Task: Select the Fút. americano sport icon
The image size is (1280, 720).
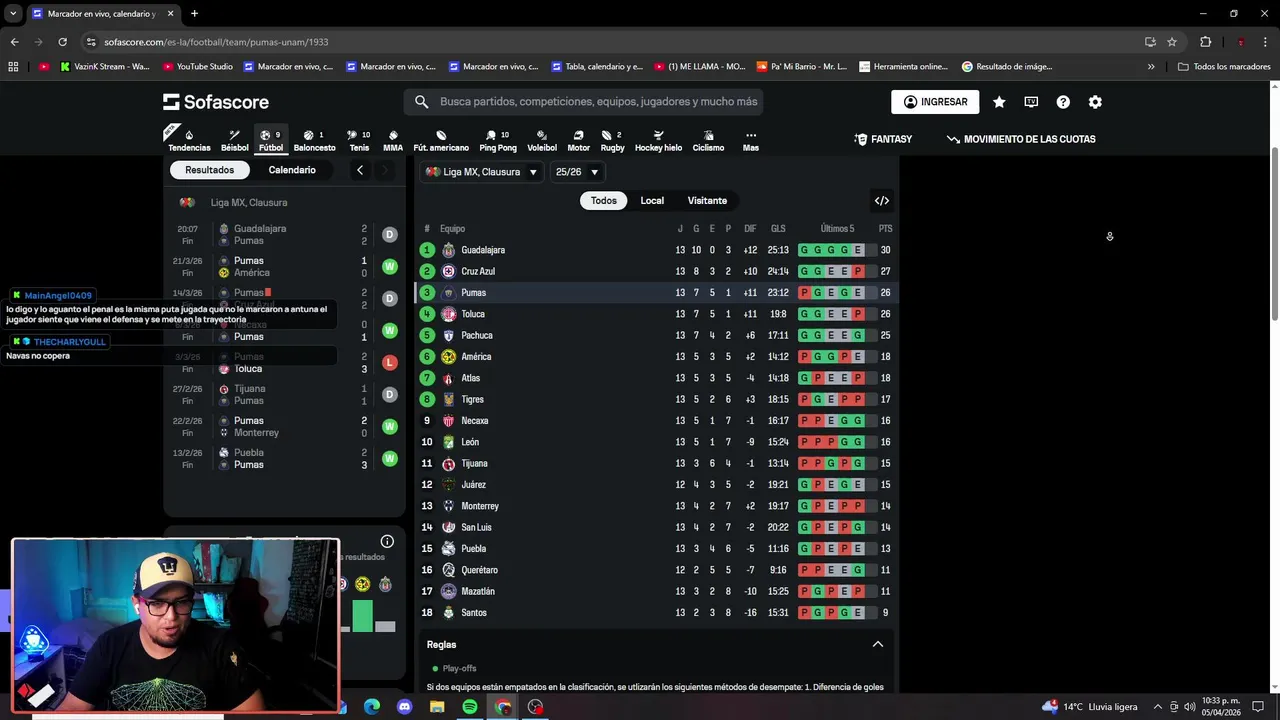Action: [441, 141]
